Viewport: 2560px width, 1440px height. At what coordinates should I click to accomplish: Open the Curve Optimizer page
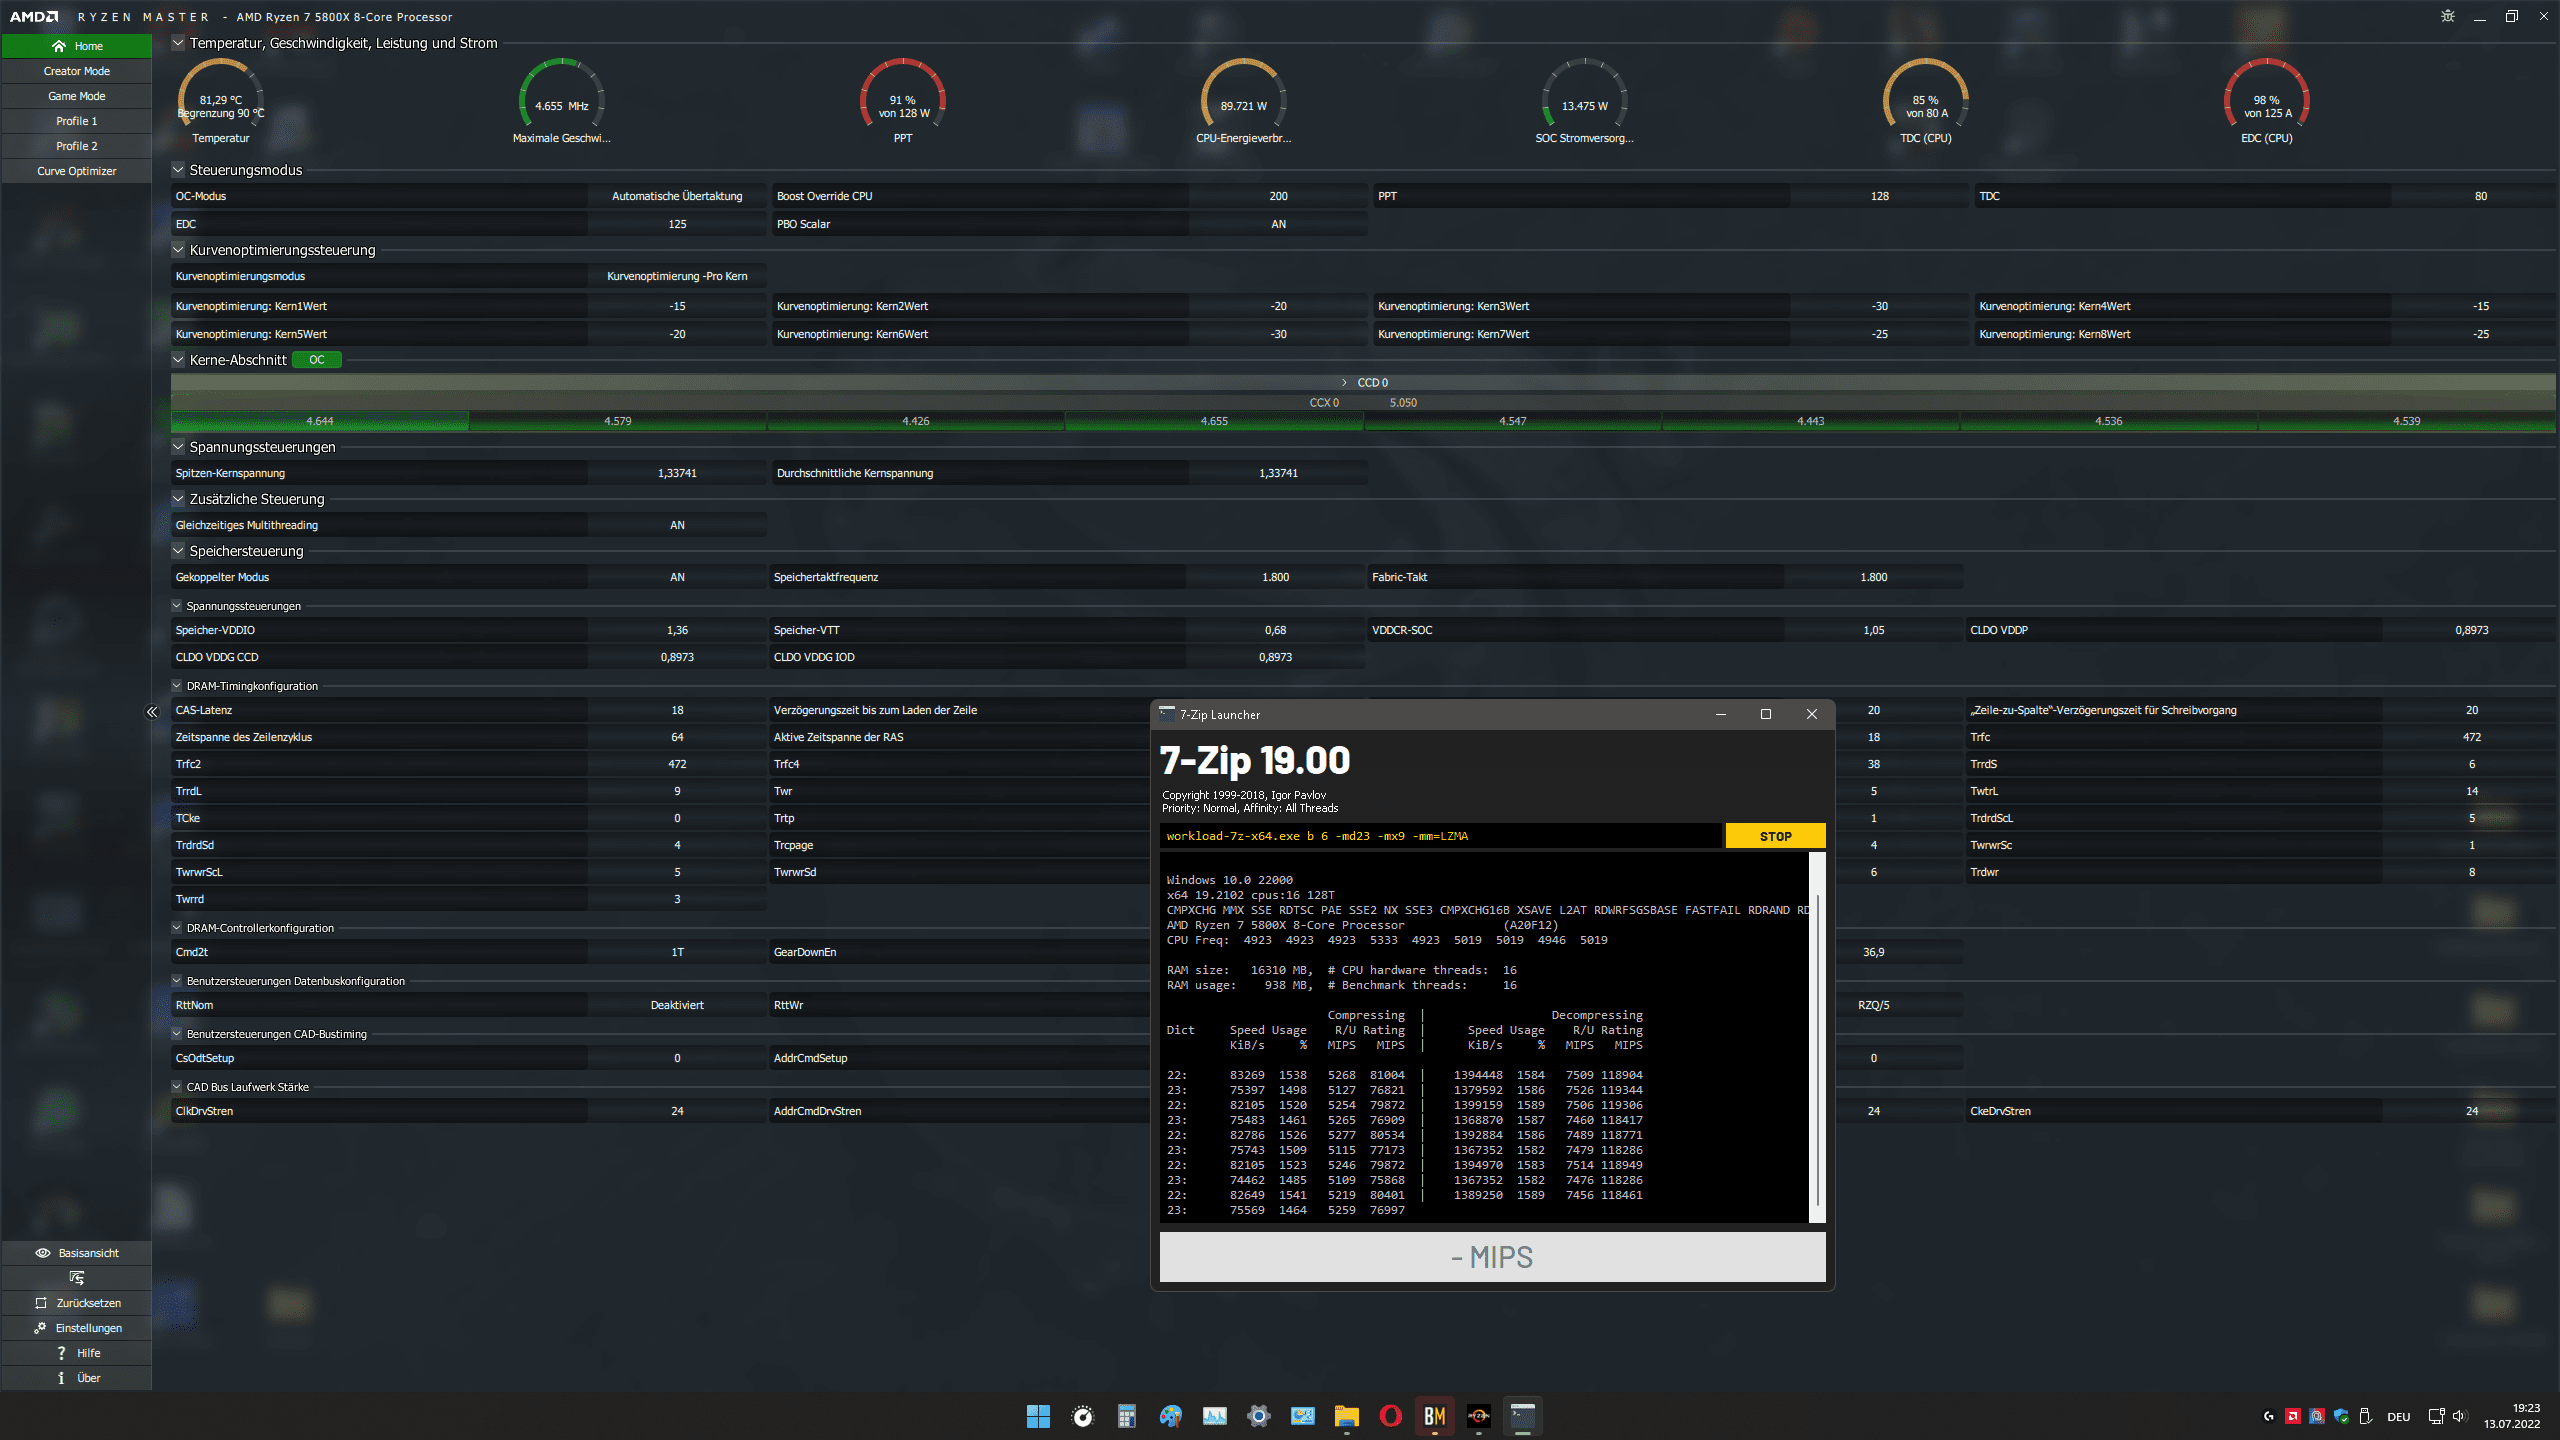coord(77,171)
